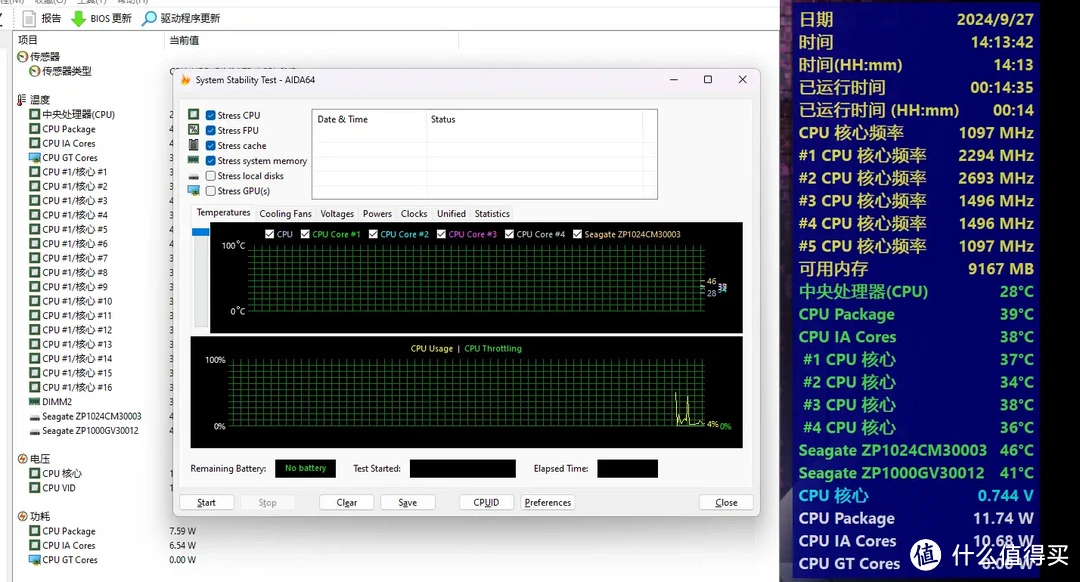This screenshot has height=582, width=1080.
Task: Select the CPU #1/核心 #8 row
Action: click(x=74, y=273)
